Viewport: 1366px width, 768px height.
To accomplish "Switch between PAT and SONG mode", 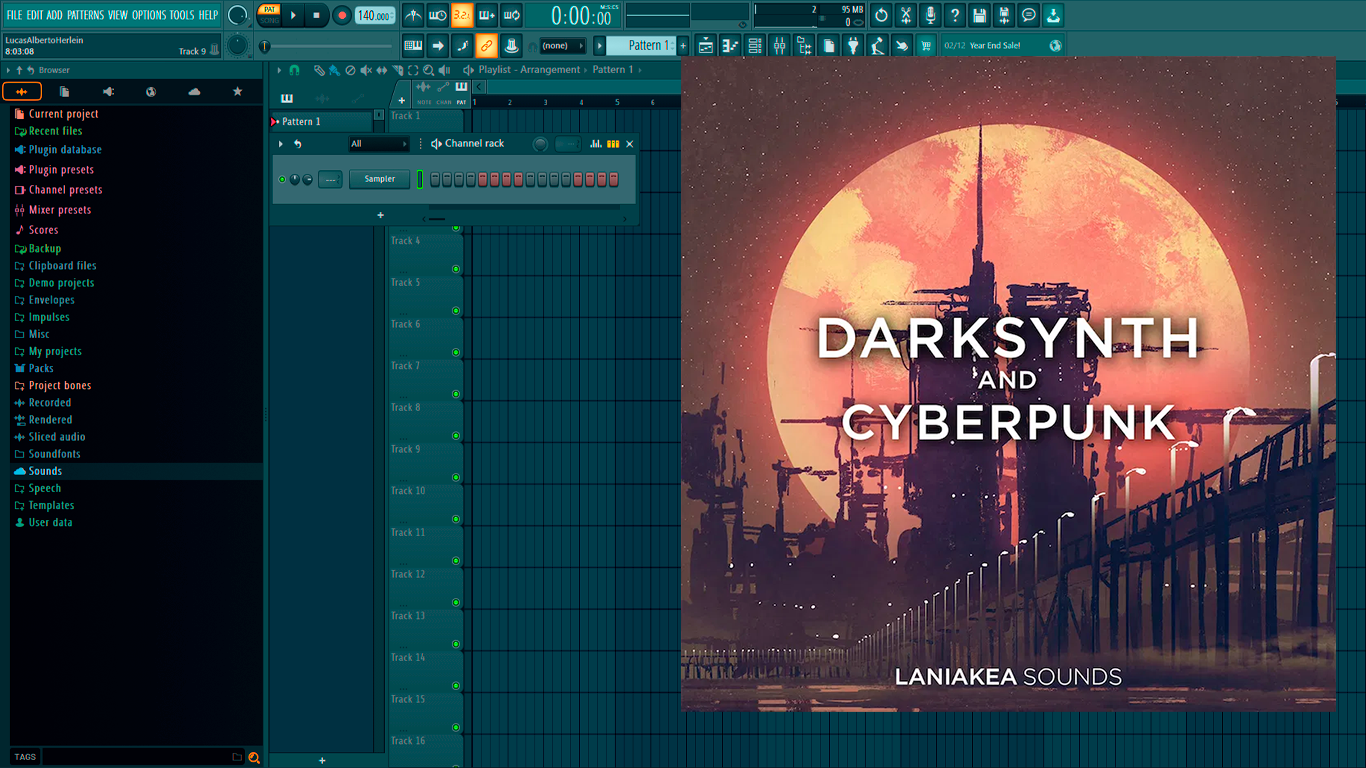I will click(269, 14).
